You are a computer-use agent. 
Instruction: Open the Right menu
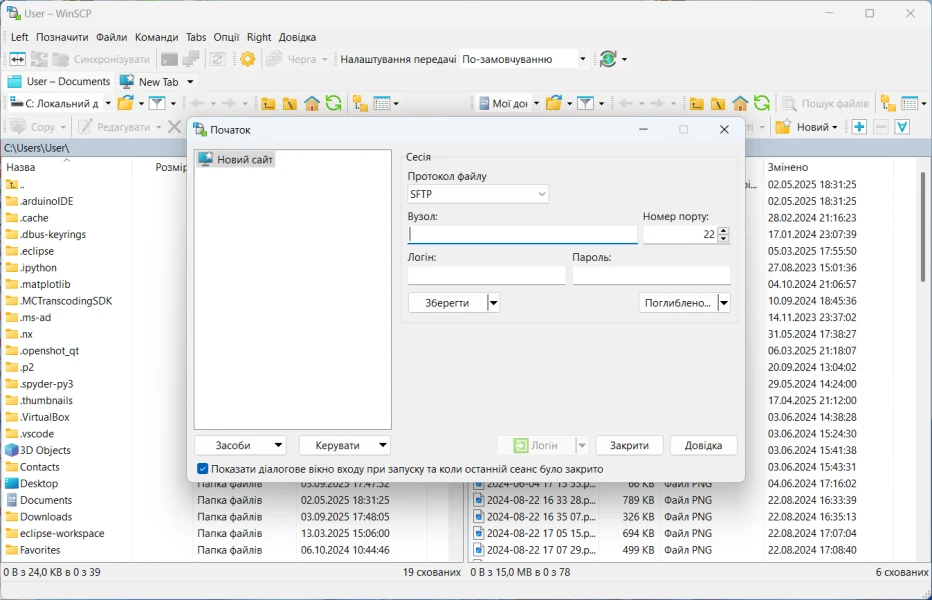pos(259,37)
